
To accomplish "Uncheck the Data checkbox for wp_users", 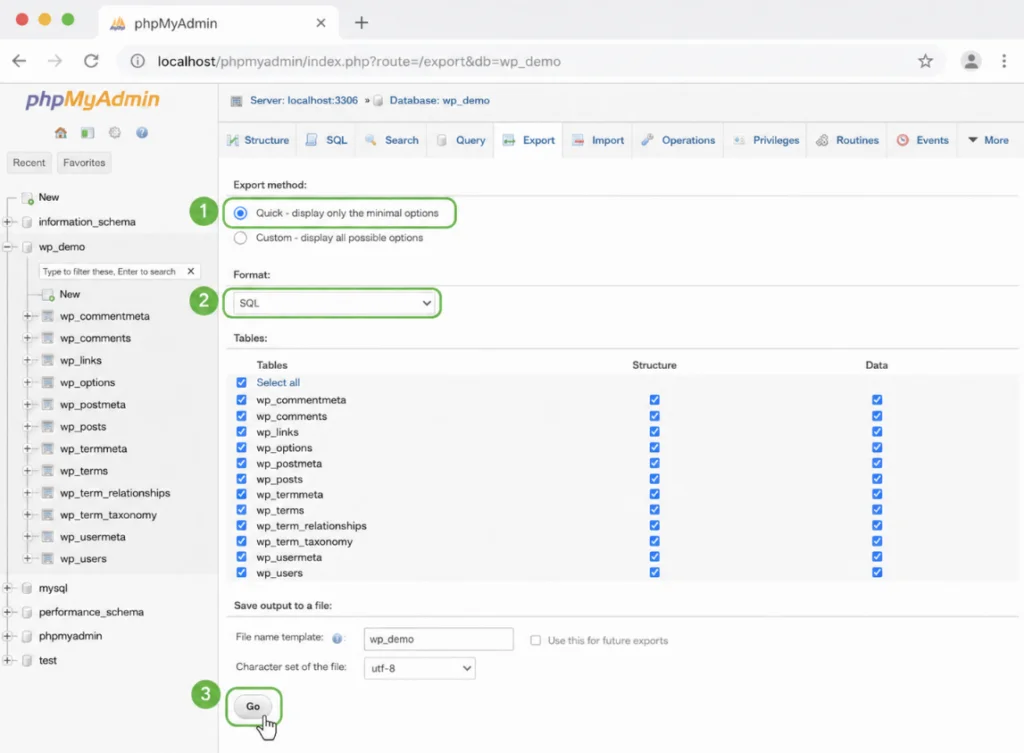I will tap(877, 572).
